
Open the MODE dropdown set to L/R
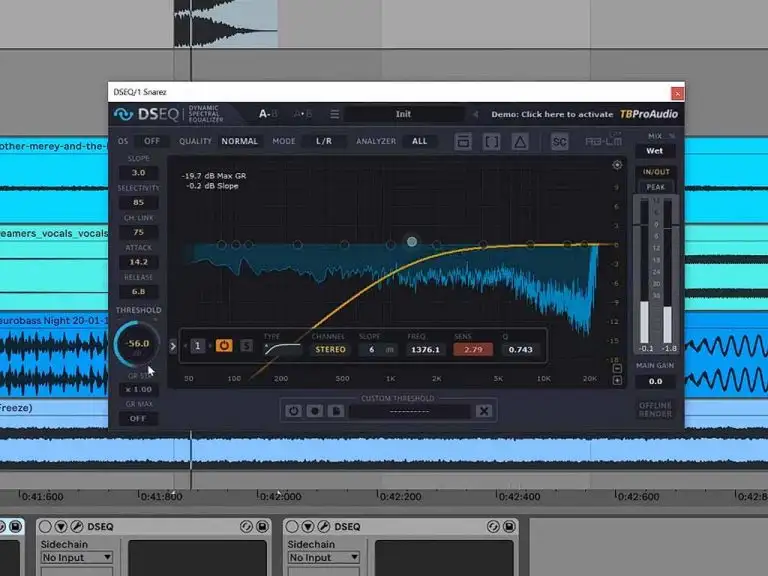point(324,141)
